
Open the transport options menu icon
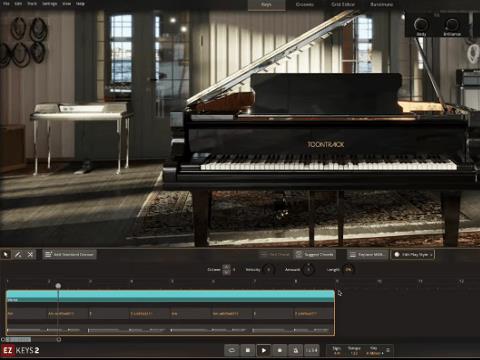(388, 350)
